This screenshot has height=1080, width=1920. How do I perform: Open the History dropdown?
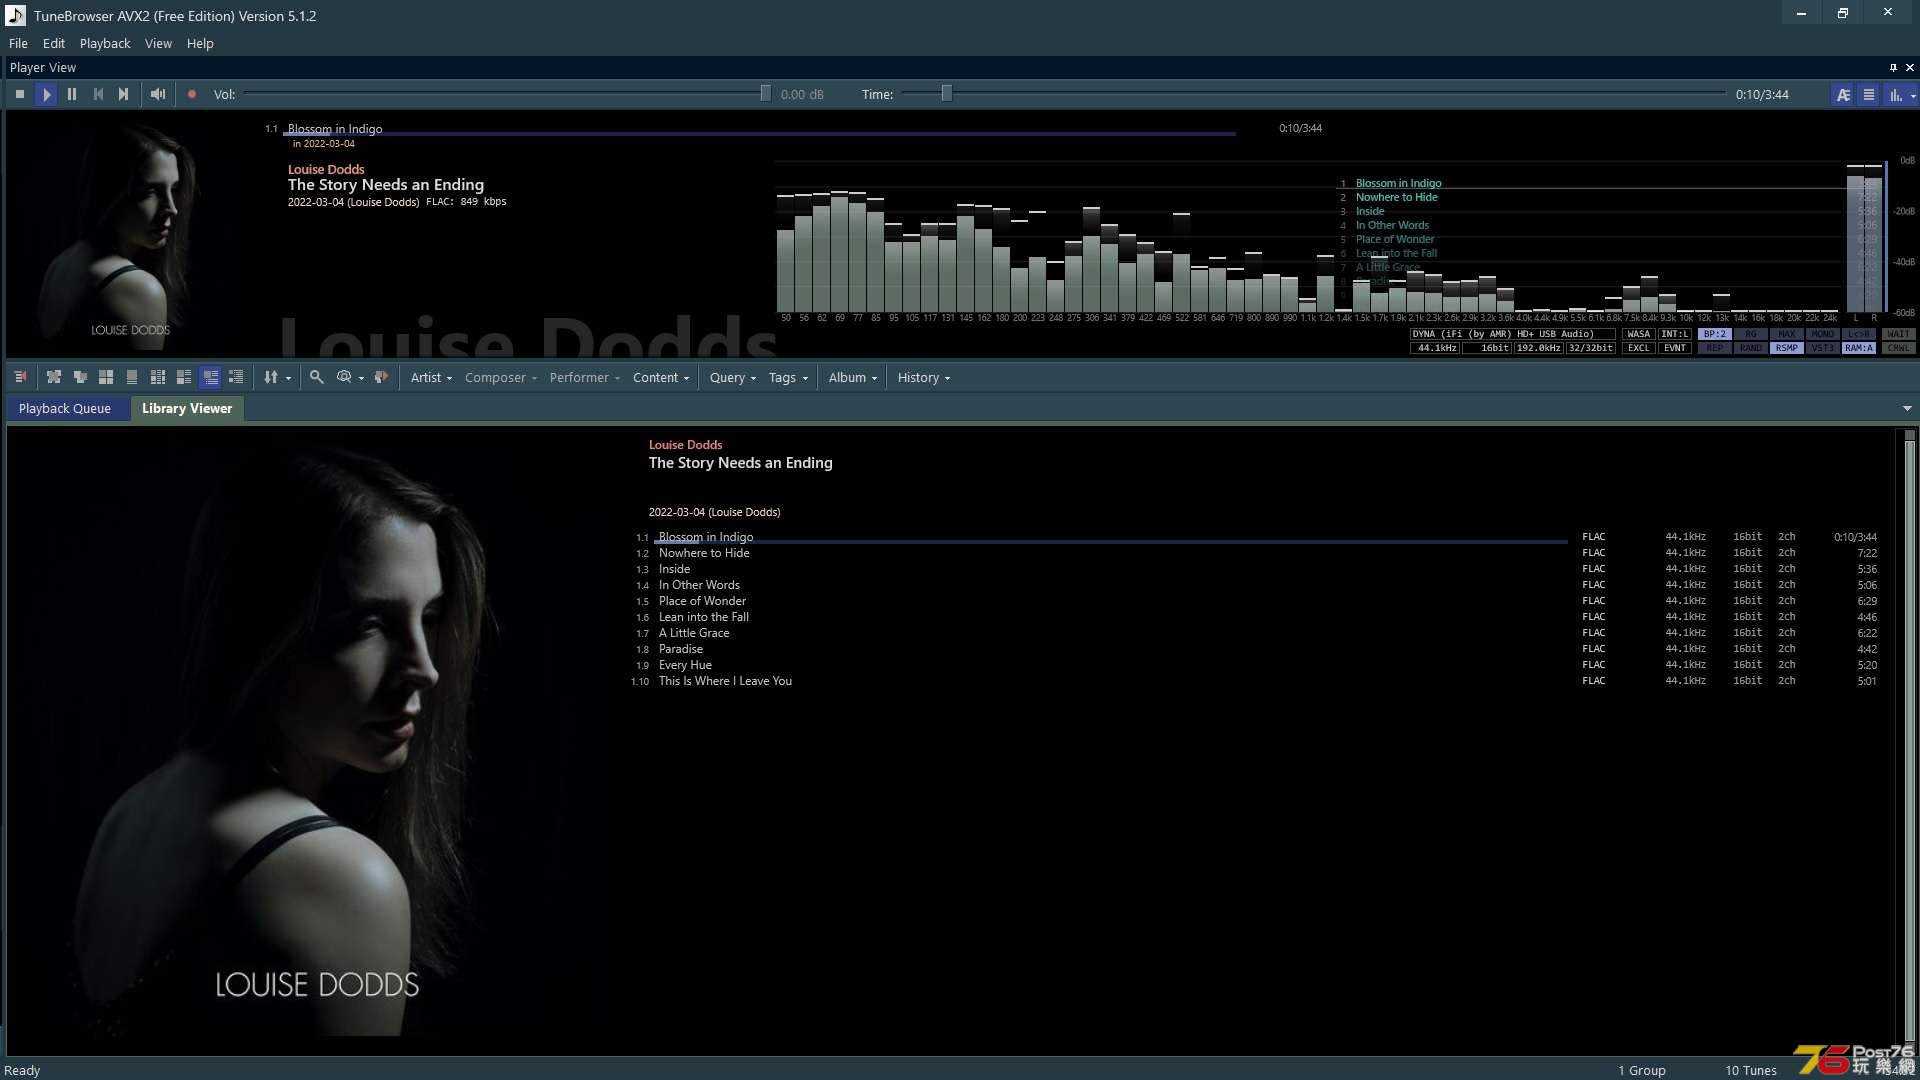[923, 377]
